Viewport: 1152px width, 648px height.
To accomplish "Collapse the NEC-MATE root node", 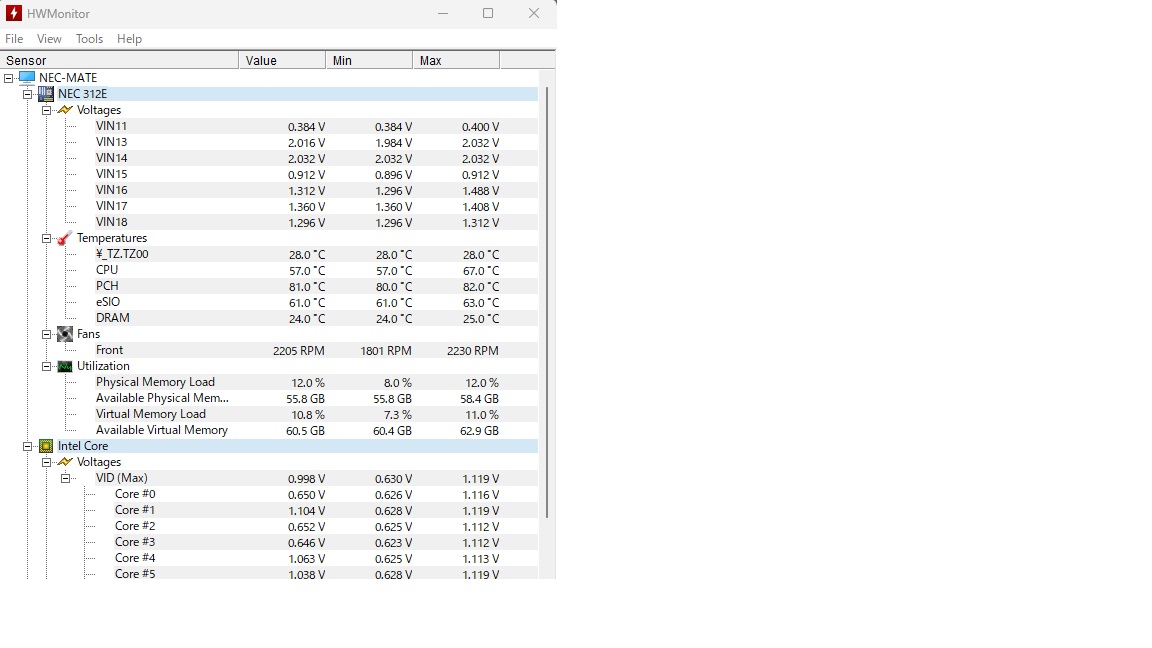I will tap(9, 78).
